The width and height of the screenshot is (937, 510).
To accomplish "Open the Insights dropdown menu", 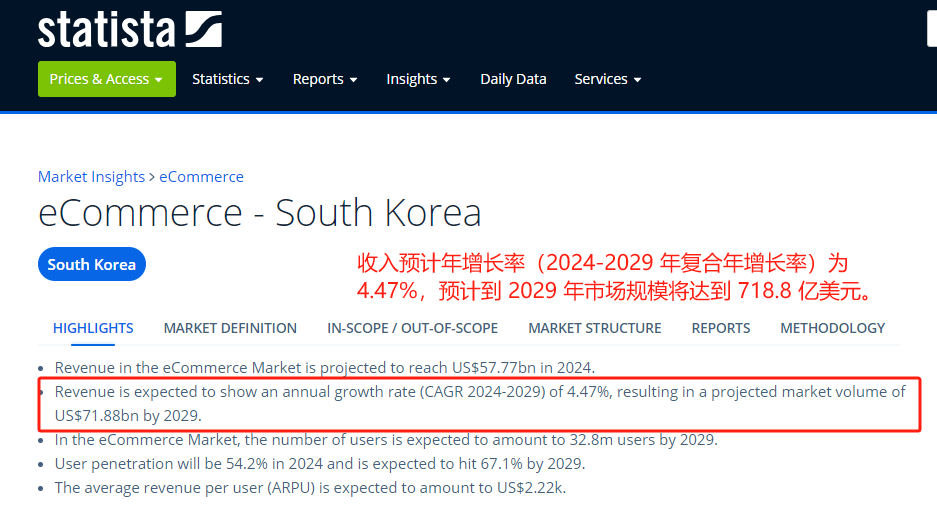I will 418,79.
